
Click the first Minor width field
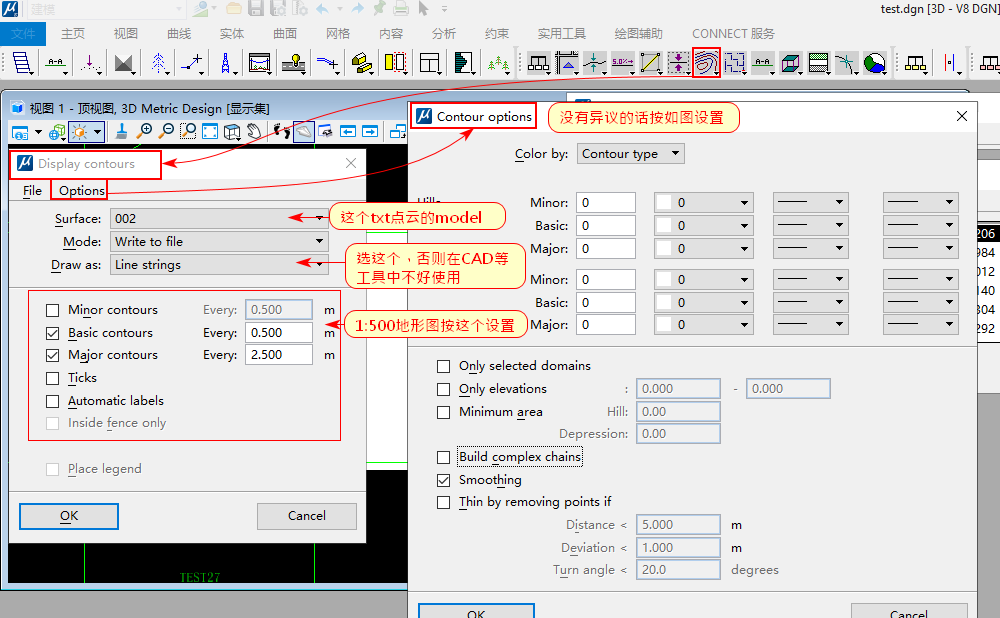(606, 203)
